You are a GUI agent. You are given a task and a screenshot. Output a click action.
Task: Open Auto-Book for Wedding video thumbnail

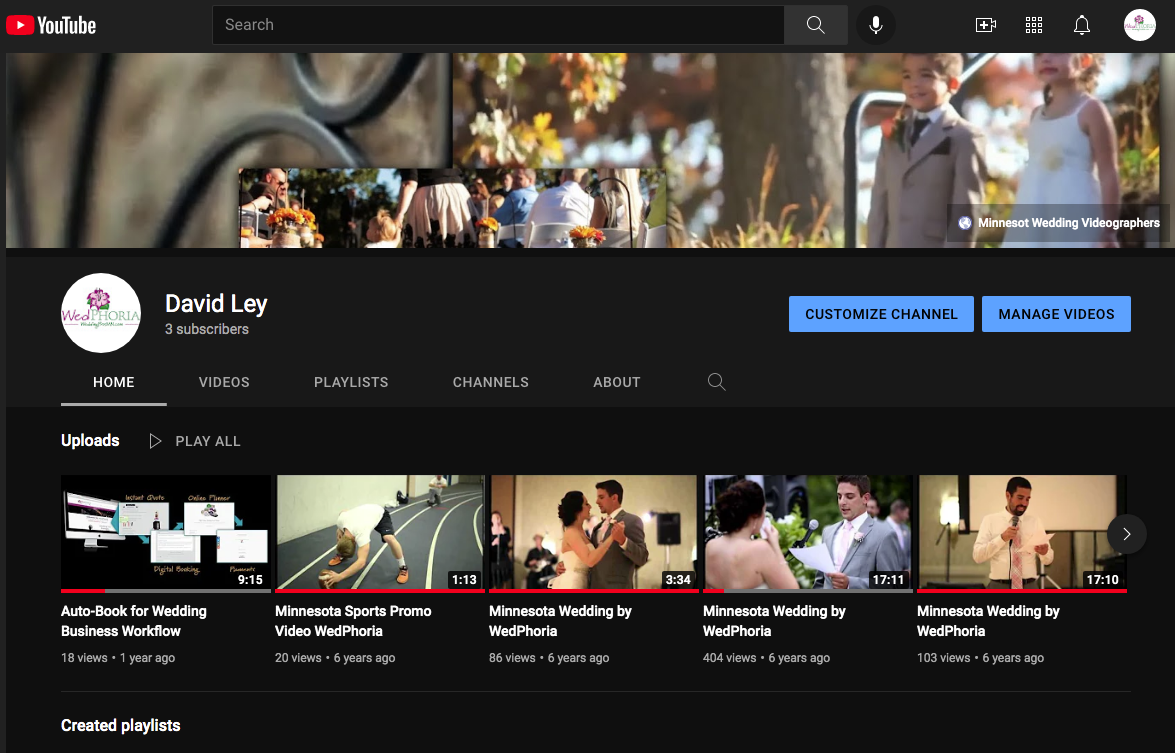coord(166,533)
